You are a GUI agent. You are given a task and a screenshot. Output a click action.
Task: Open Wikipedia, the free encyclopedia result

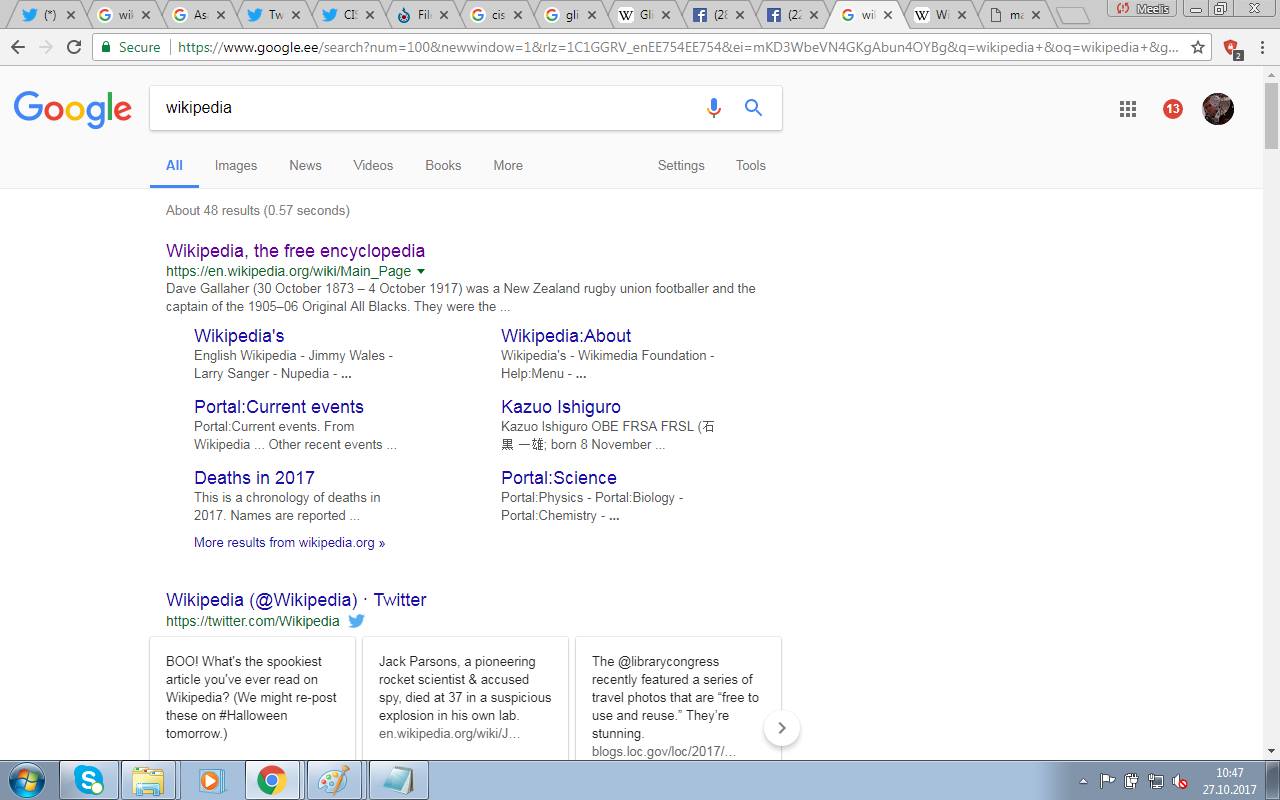(295, 251)
